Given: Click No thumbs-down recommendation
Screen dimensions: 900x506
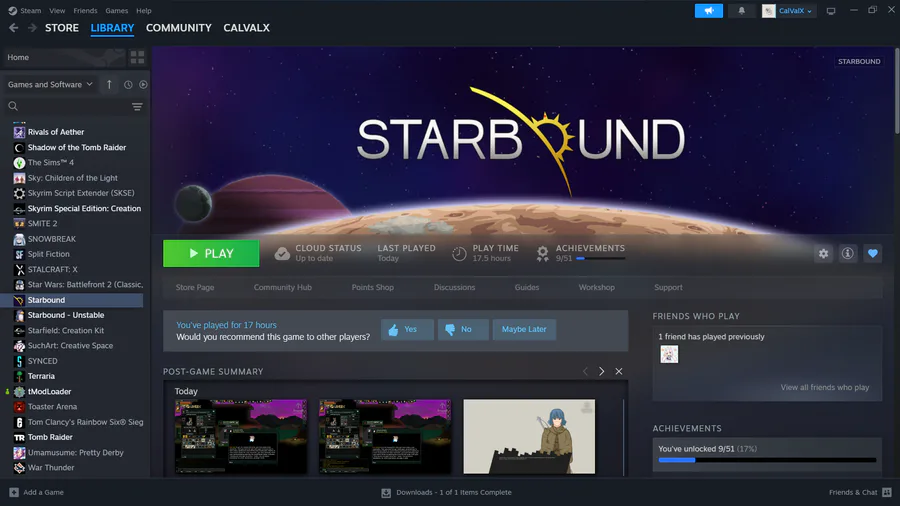Looking at the screenshot, I should 463,329.
